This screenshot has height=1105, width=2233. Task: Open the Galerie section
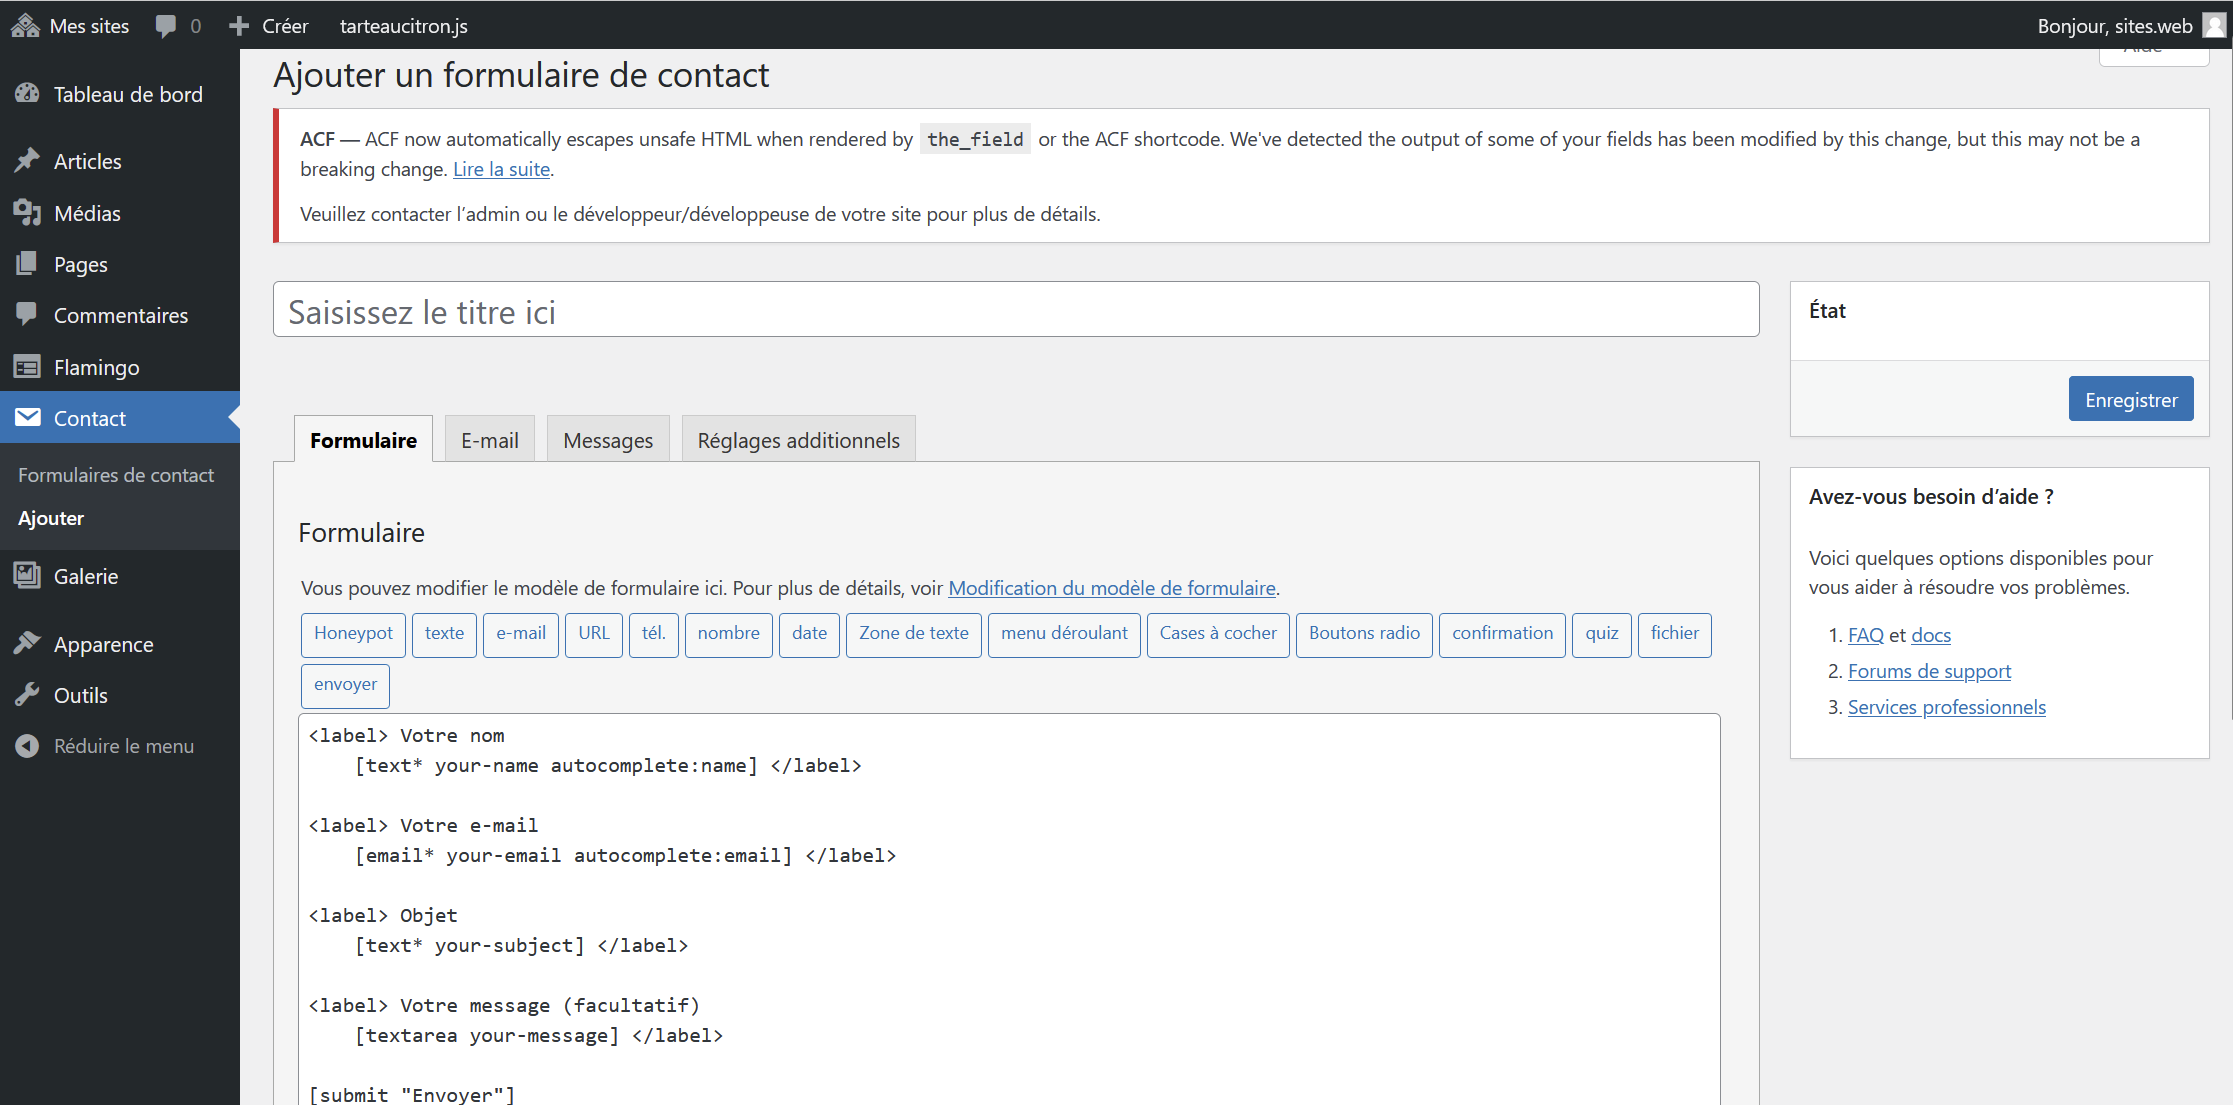[87, 575]
